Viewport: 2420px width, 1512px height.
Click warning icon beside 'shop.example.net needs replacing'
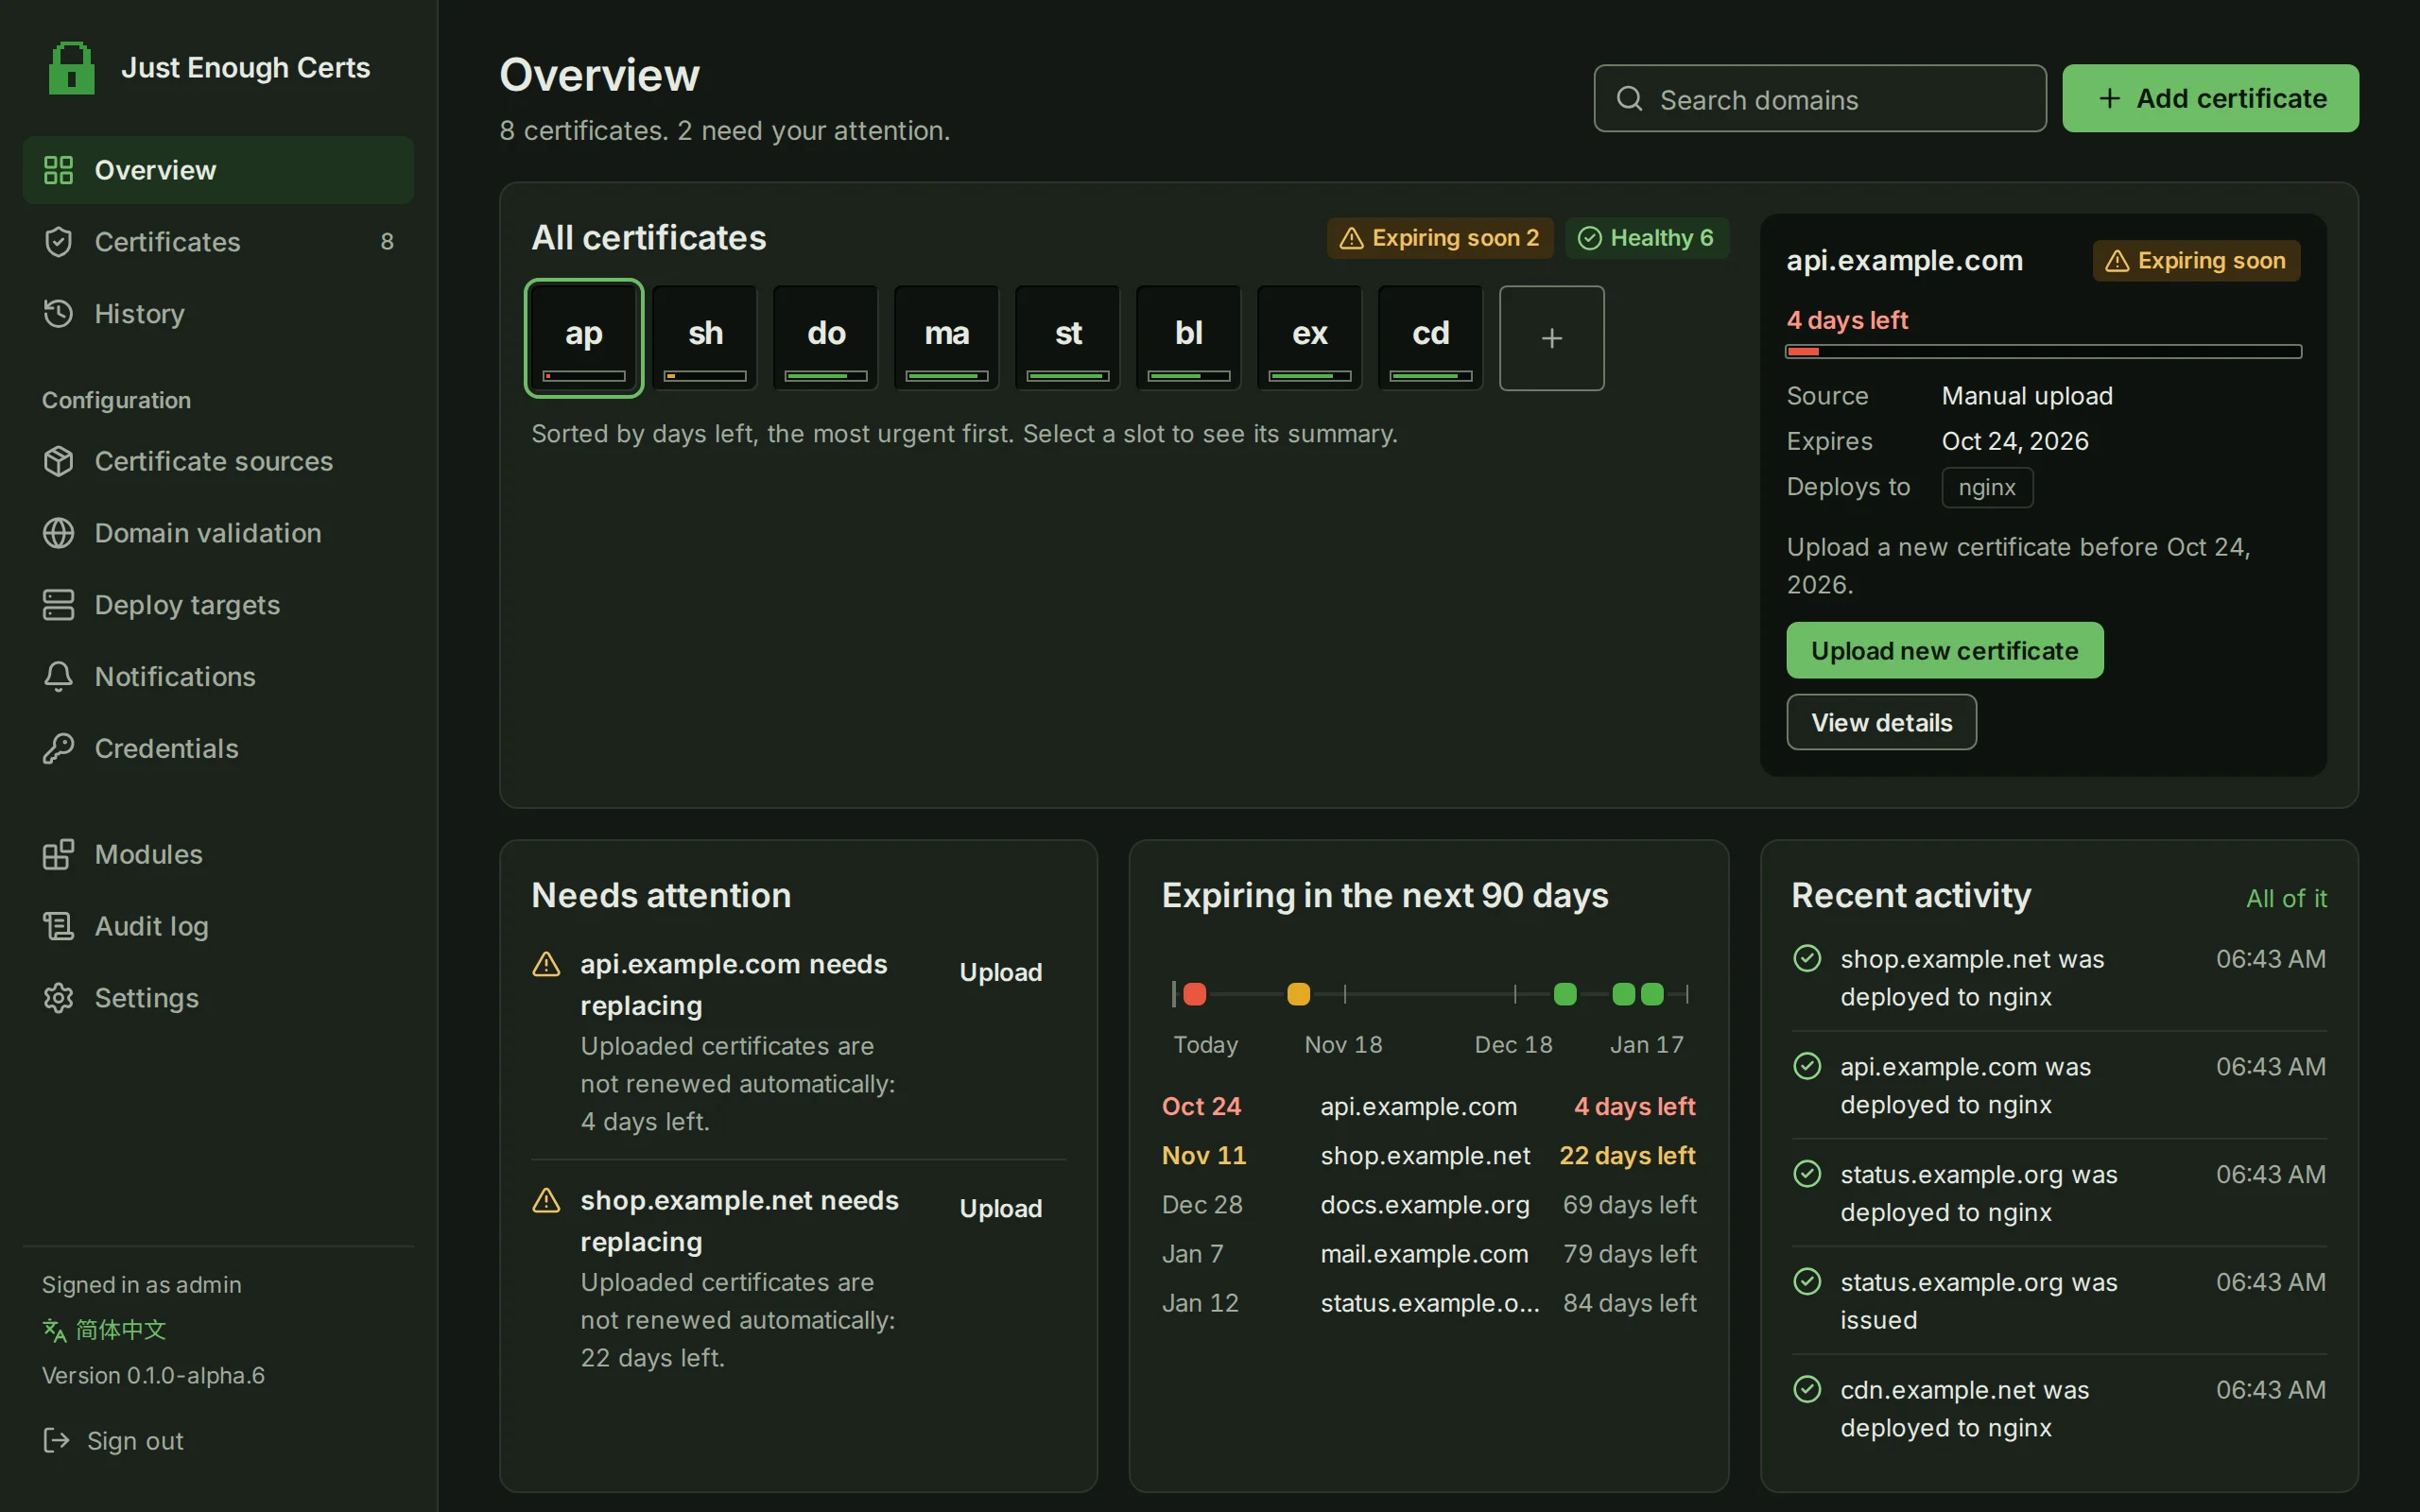point(546,1200)
